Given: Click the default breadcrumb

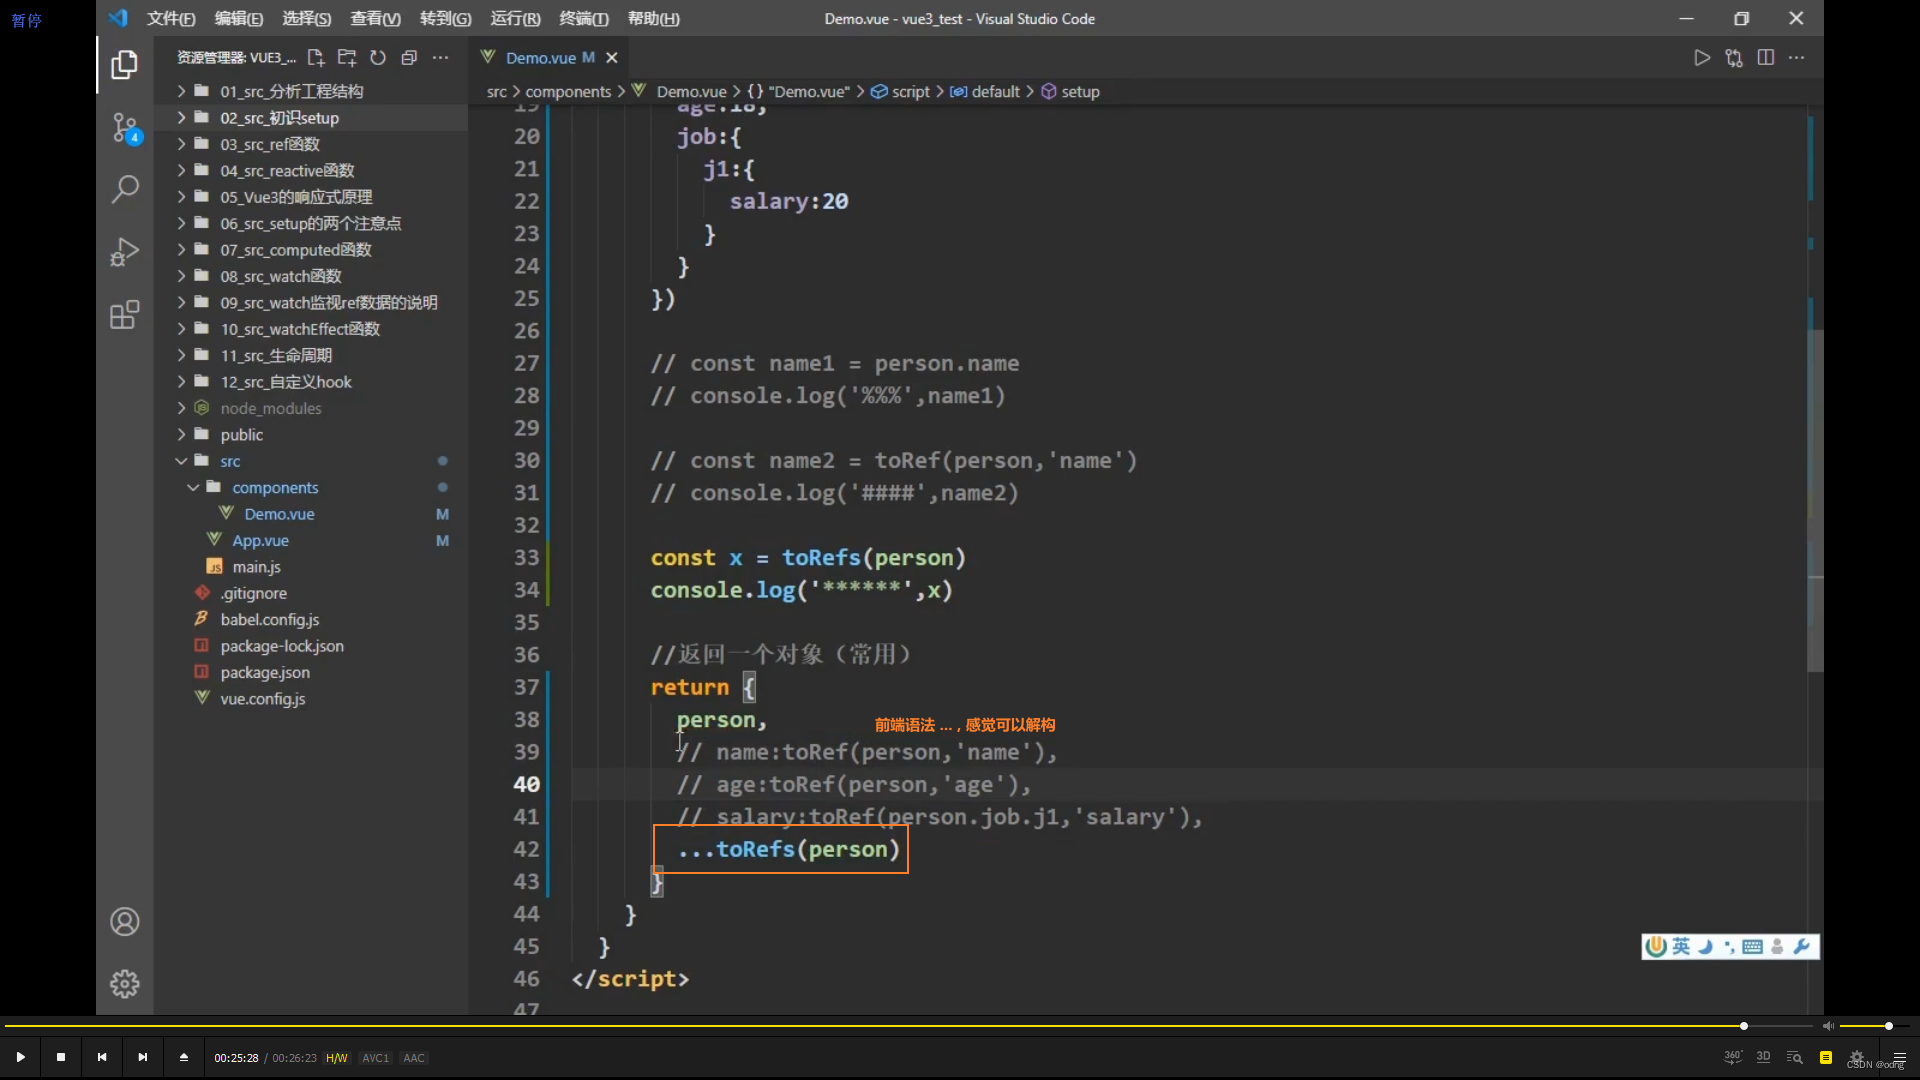Looking at the screenshot, I should (985, 91).
